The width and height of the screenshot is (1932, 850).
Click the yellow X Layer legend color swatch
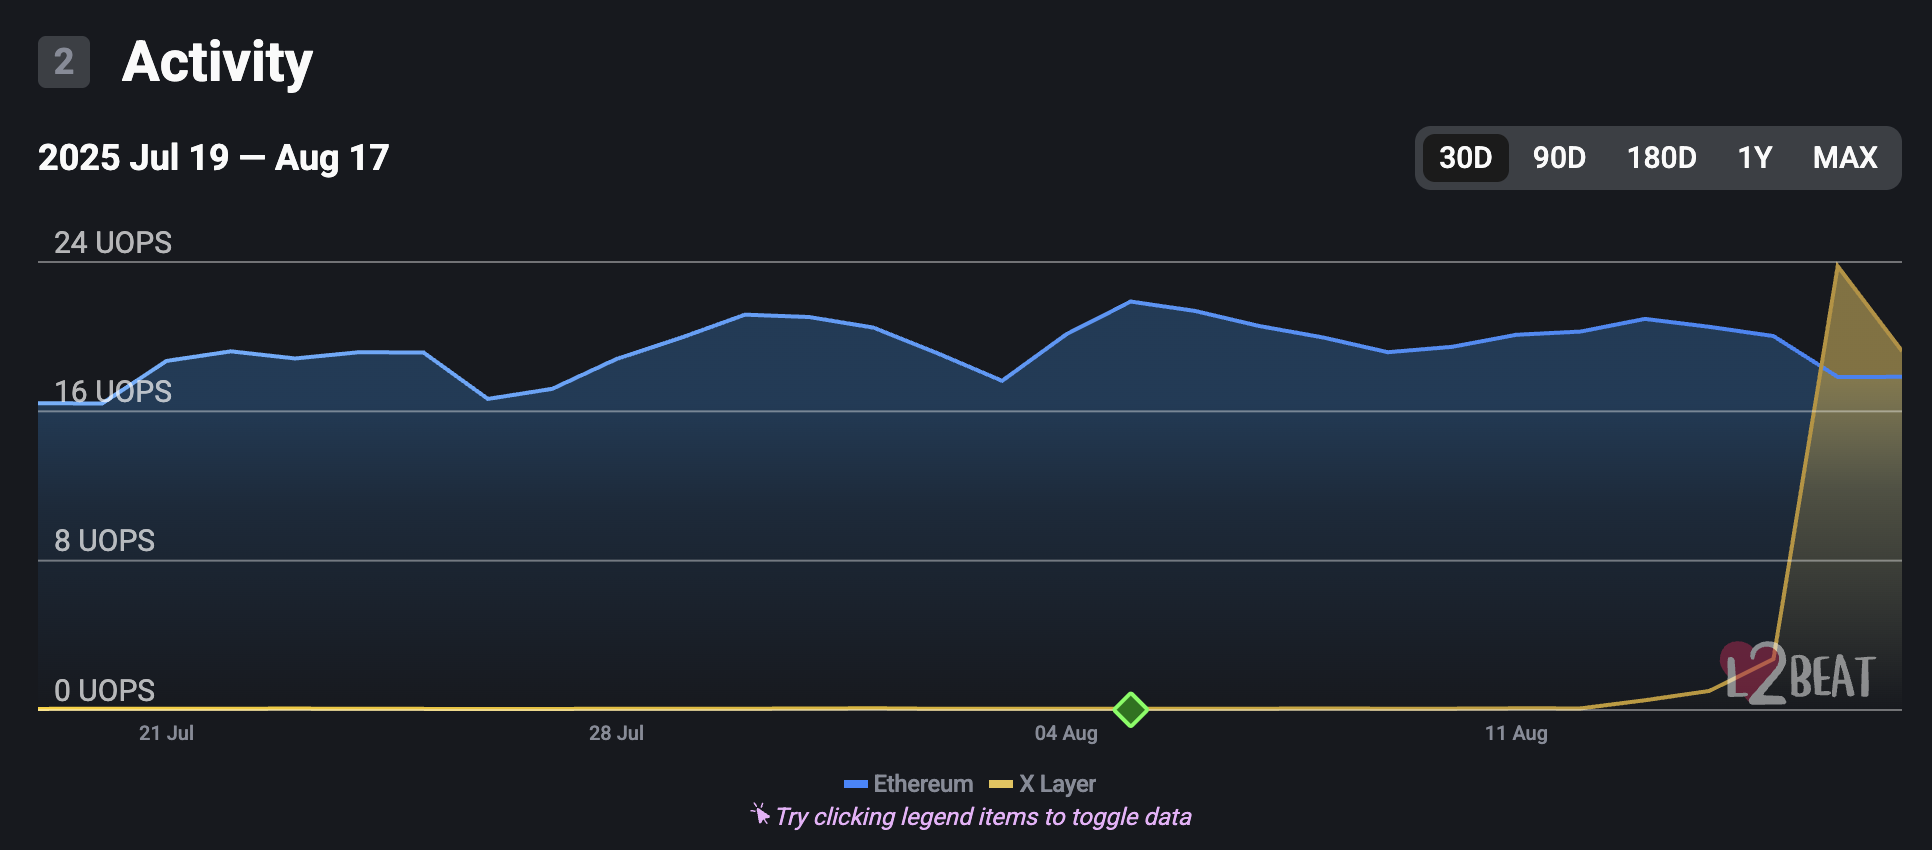pos(1000,784)
